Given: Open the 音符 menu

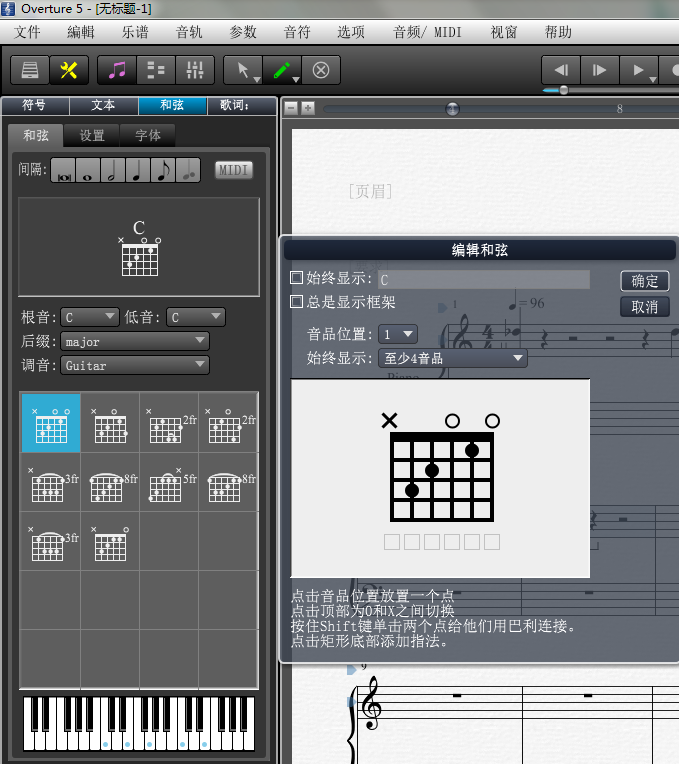Looking at the screenshot, I should point(297,32).
